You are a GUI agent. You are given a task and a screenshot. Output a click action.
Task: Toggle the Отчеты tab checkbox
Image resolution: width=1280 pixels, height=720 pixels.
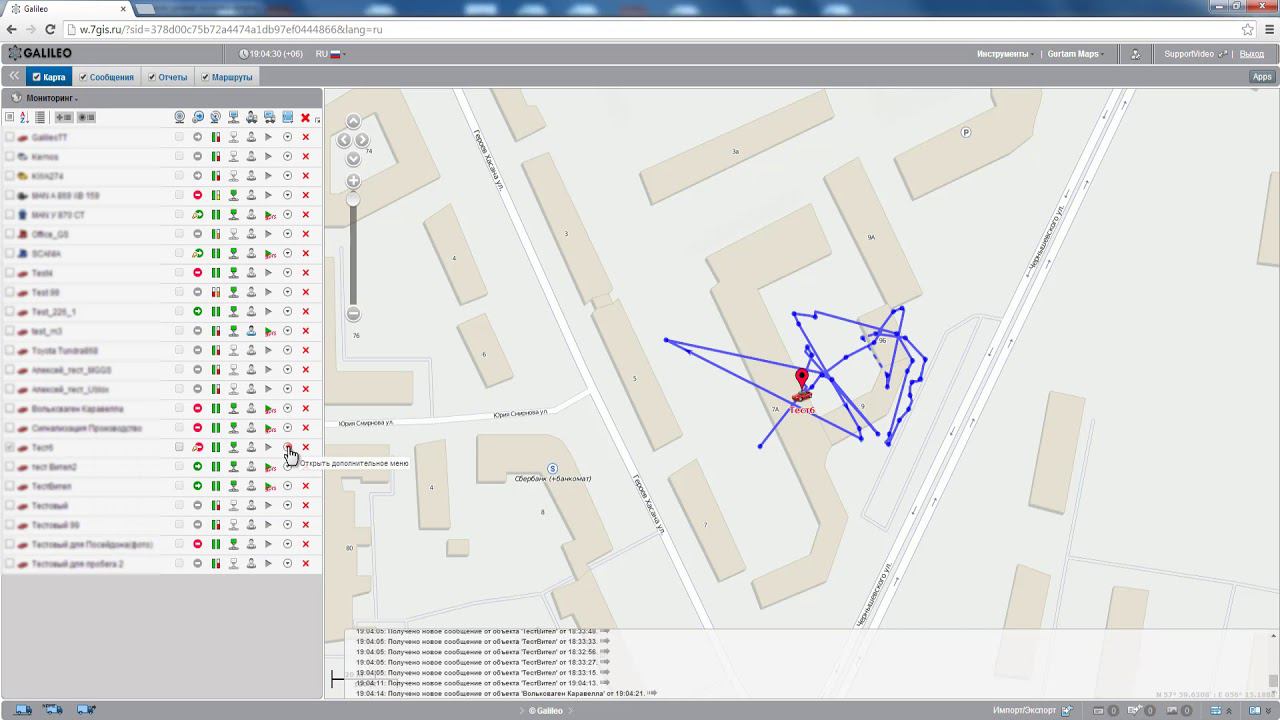pyautogui.click(x=152, y=77)
